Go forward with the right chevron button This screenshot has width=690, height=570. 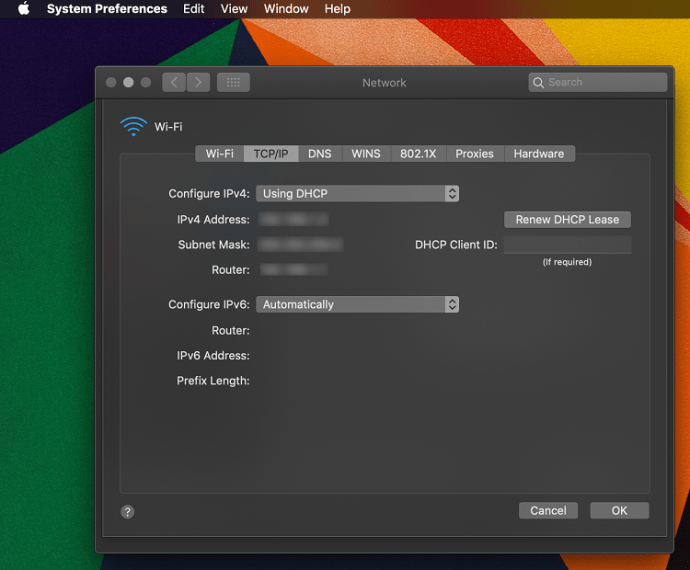(x=198, y=82)
